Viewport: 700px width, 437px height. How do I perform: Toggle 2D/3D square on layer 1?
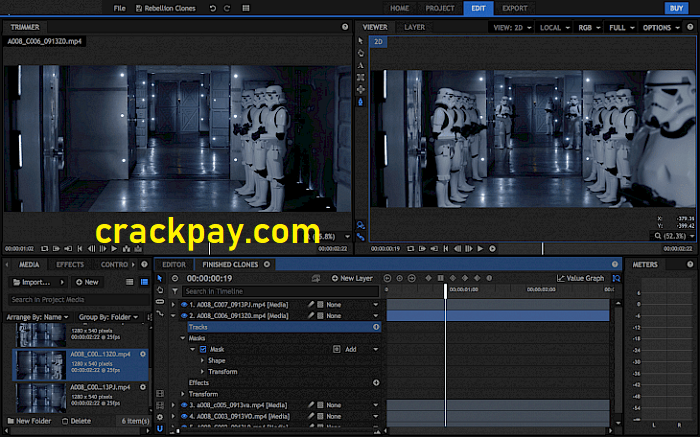320,304
